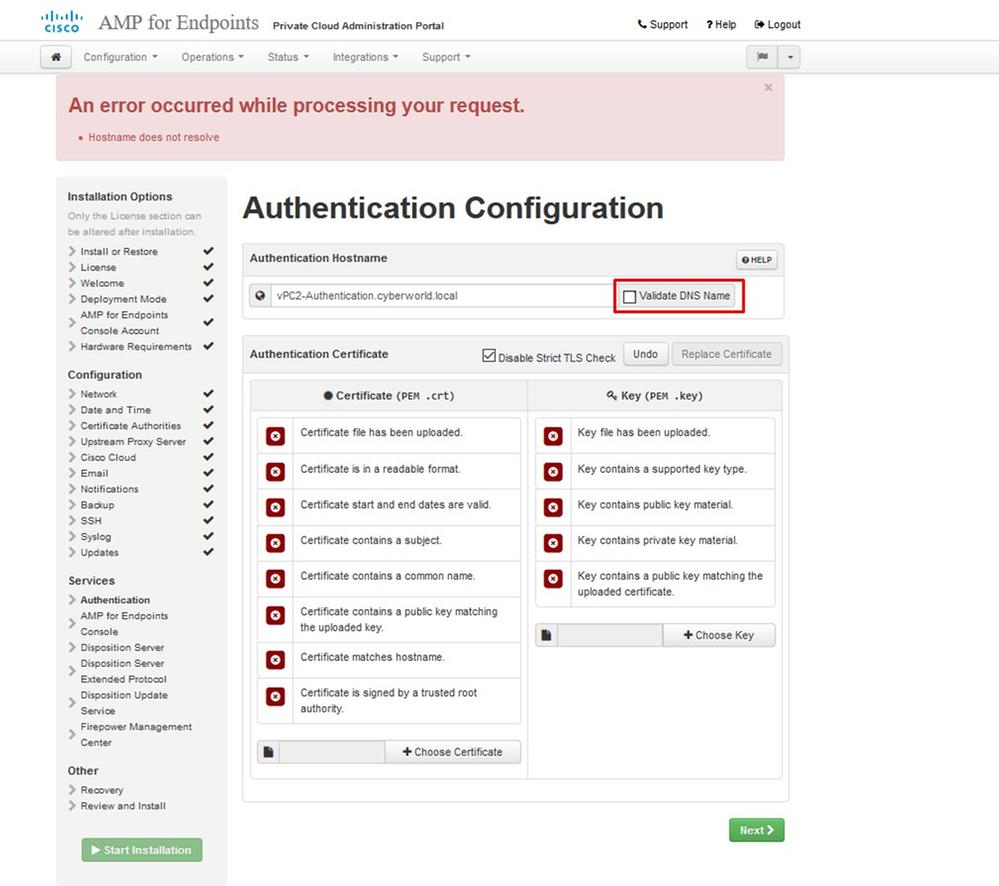Expand License in sidebar
The image size is (999, 886).
[x=98, y=267]
